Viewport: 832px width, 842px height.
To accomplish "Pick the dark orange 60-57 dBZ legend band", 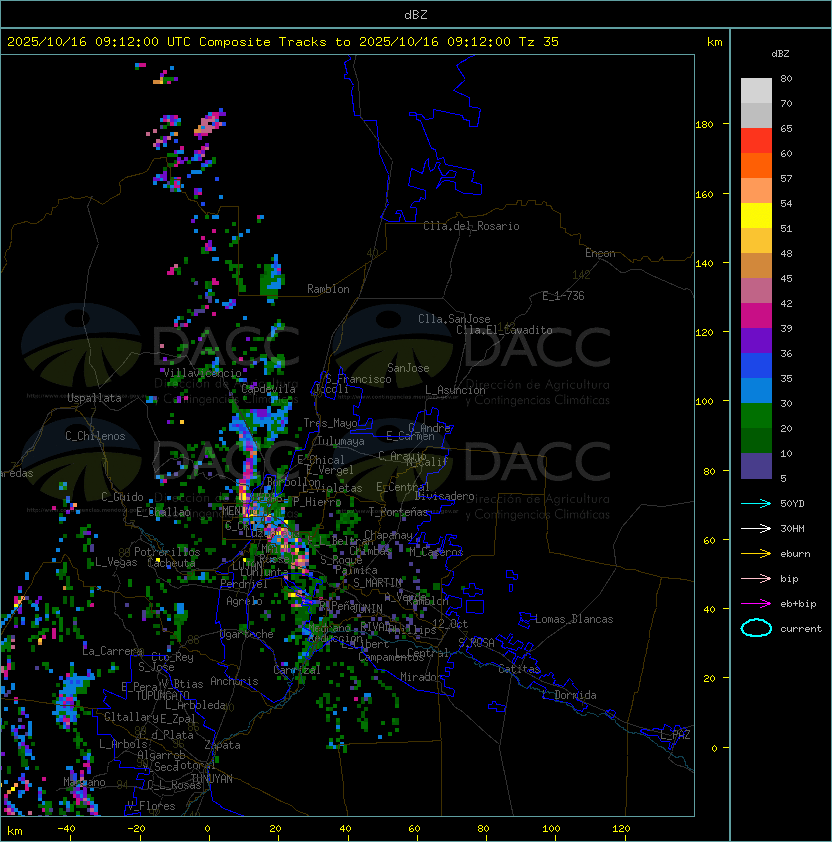I will pos(756,165).
